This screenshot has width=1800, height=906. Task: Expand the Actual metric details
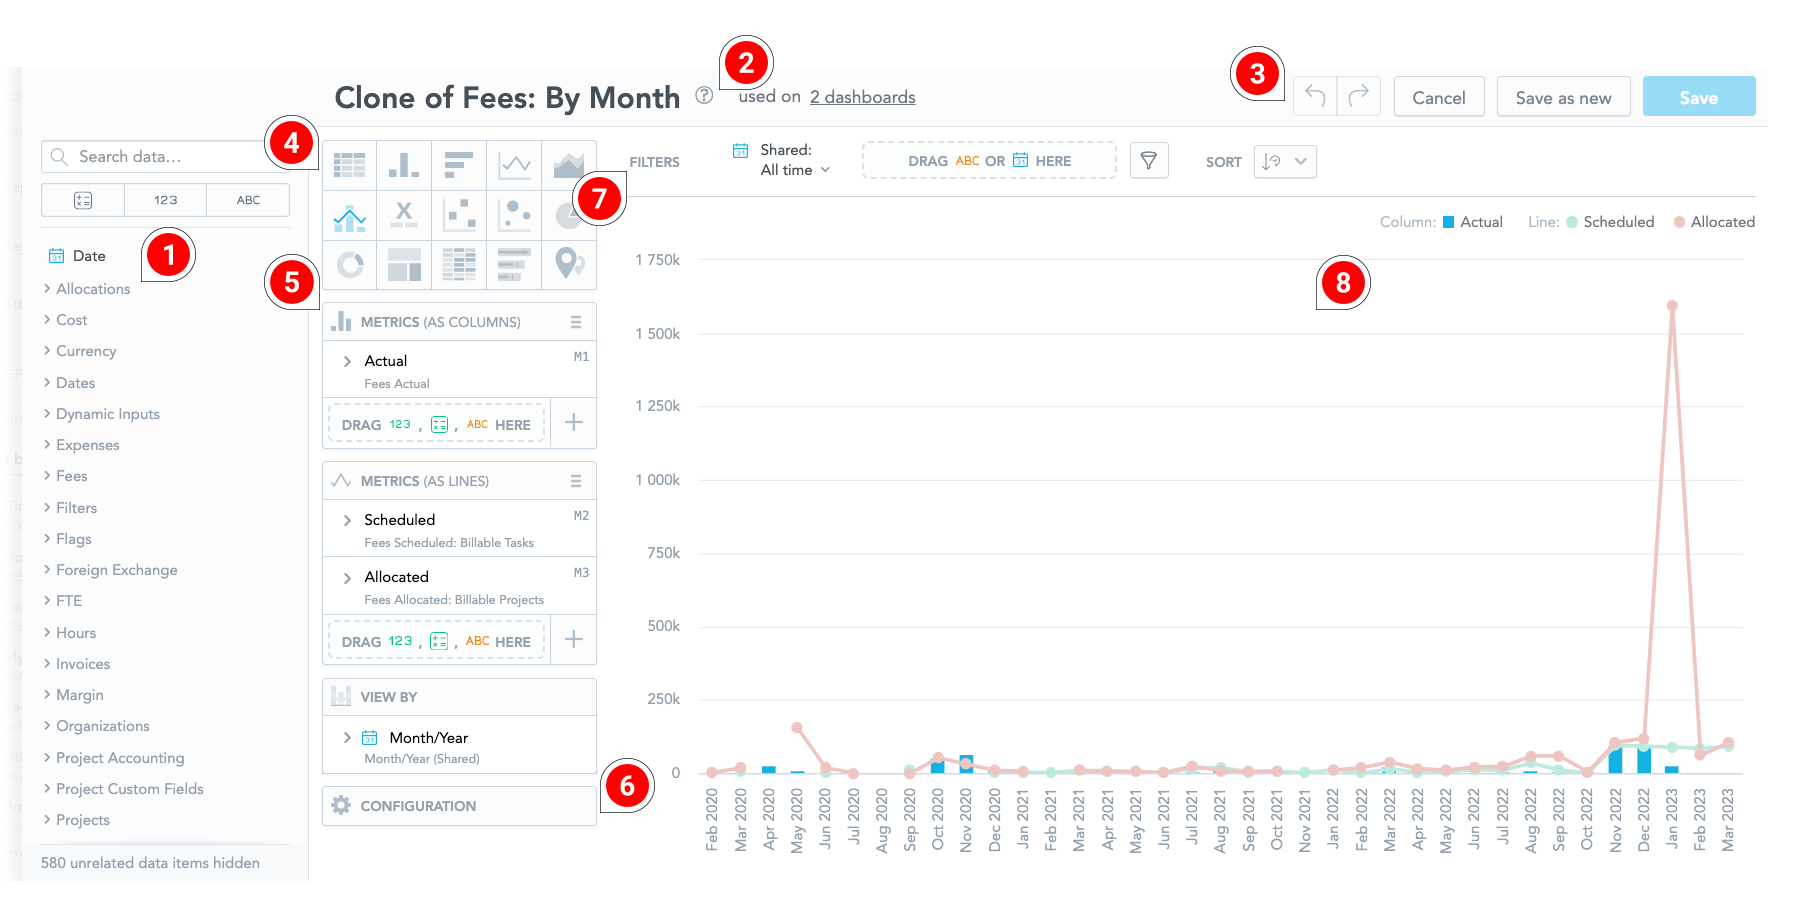347,361
